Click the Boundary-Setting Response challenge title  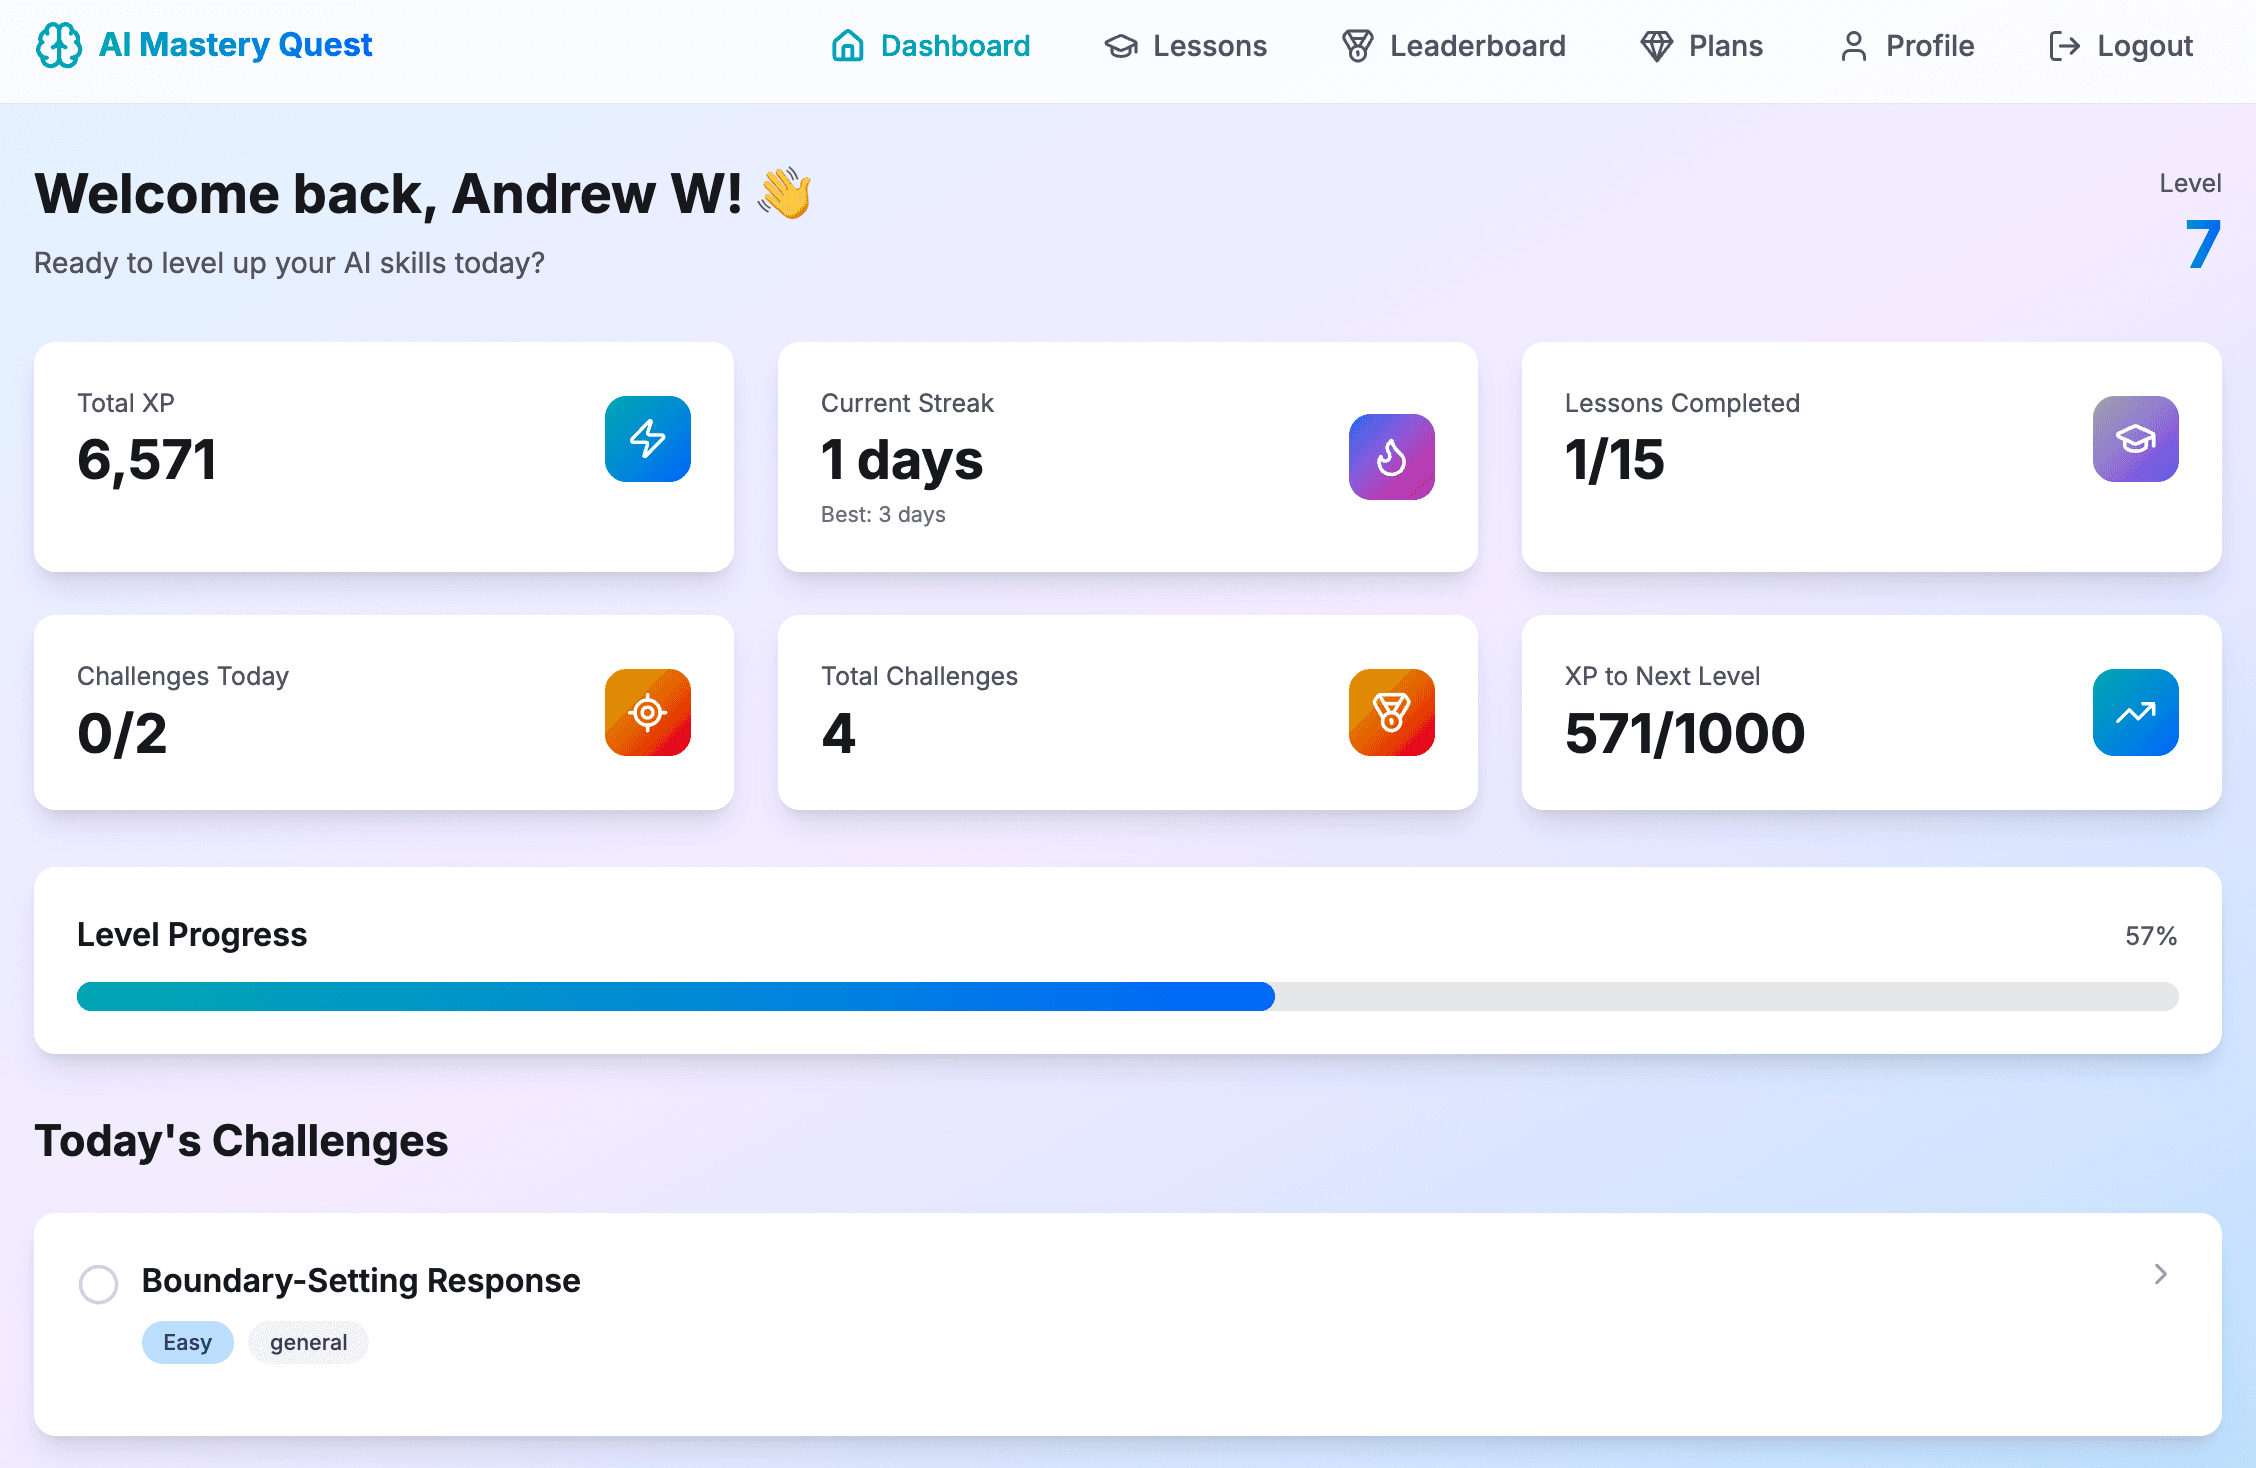pos(361,1280)
